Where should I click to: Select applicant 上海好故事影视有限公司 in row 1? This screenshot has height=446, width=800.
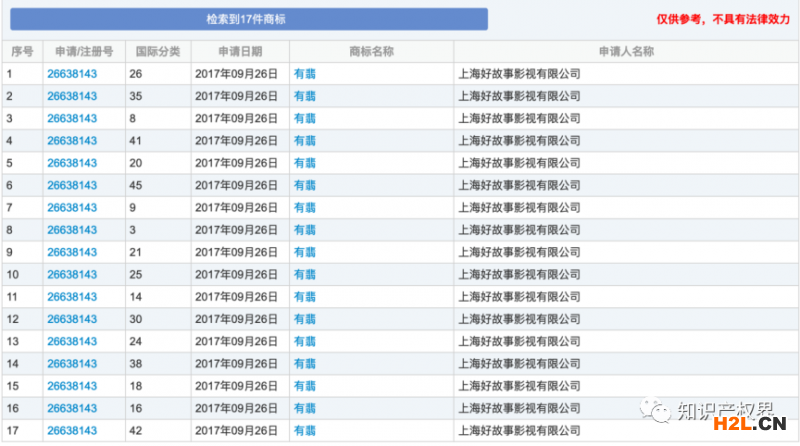pyautogui.click(x=519, y=74)
